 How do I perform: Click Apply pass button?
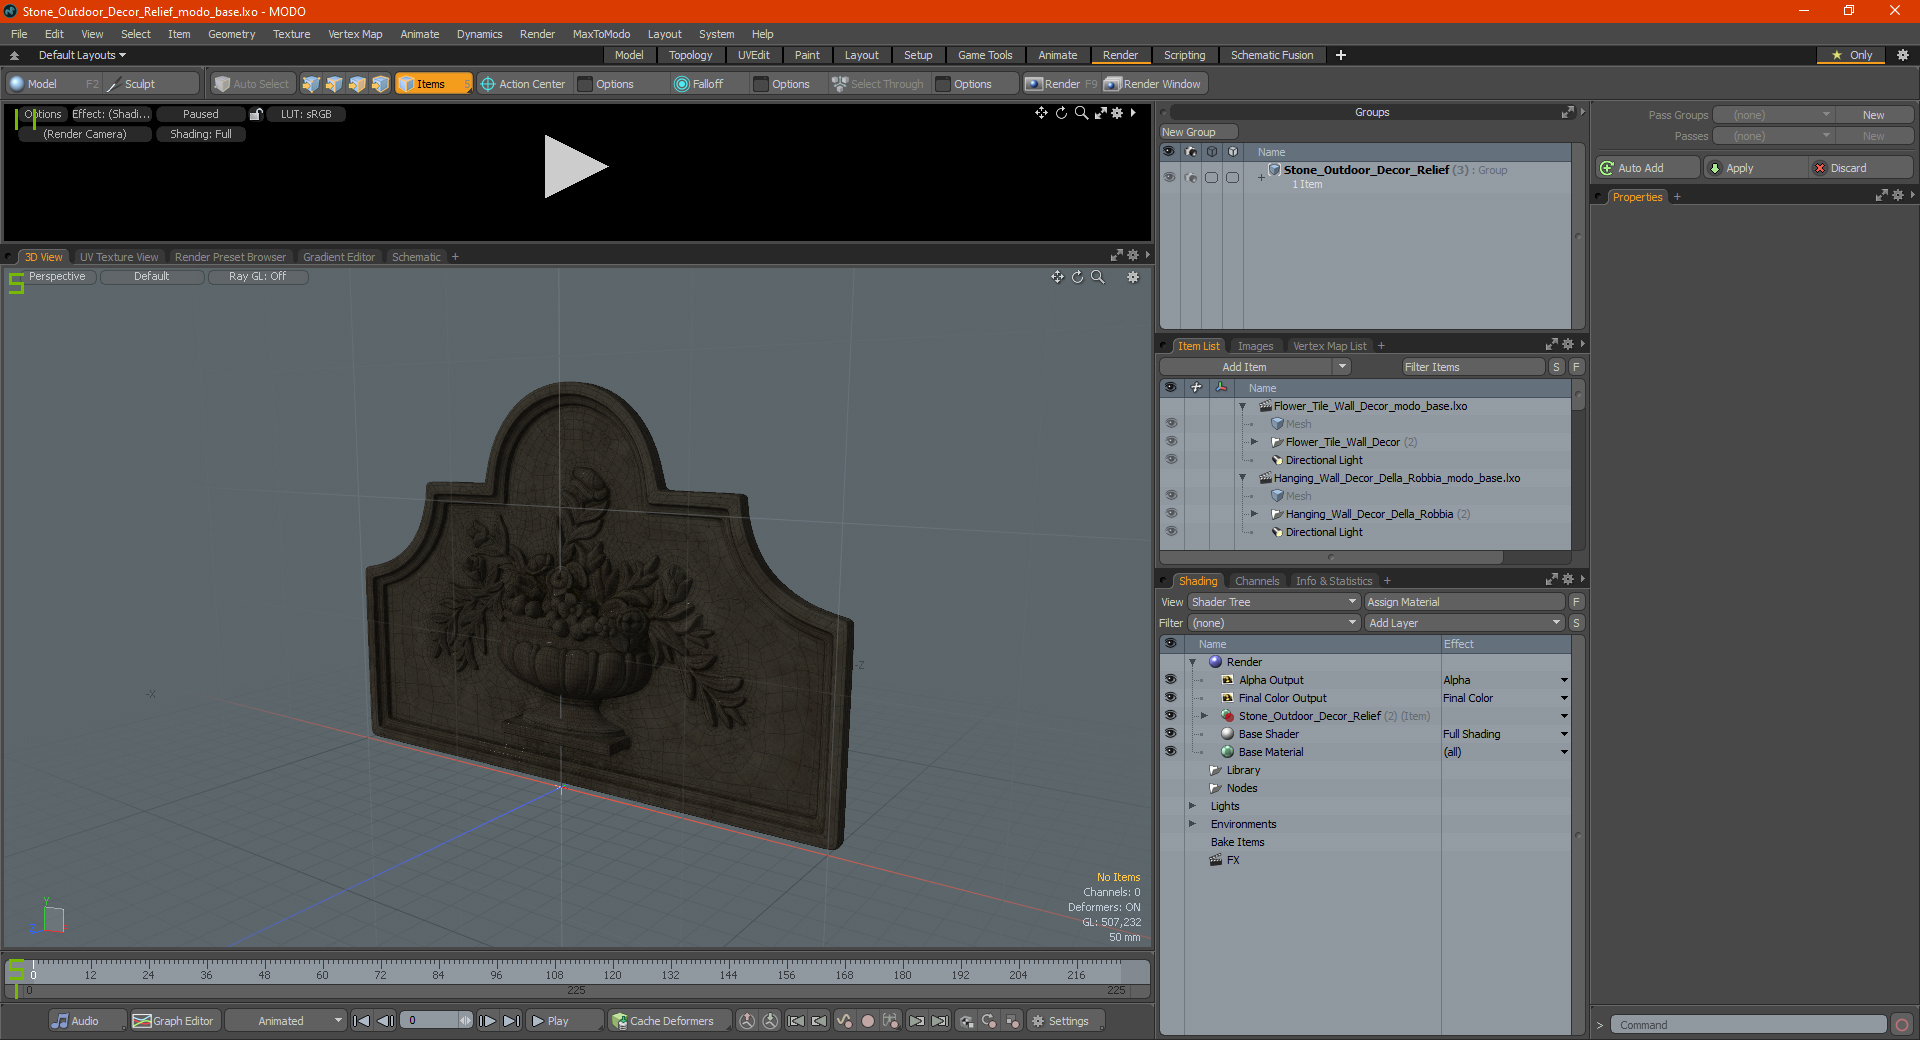click(x=1756, y=168)
